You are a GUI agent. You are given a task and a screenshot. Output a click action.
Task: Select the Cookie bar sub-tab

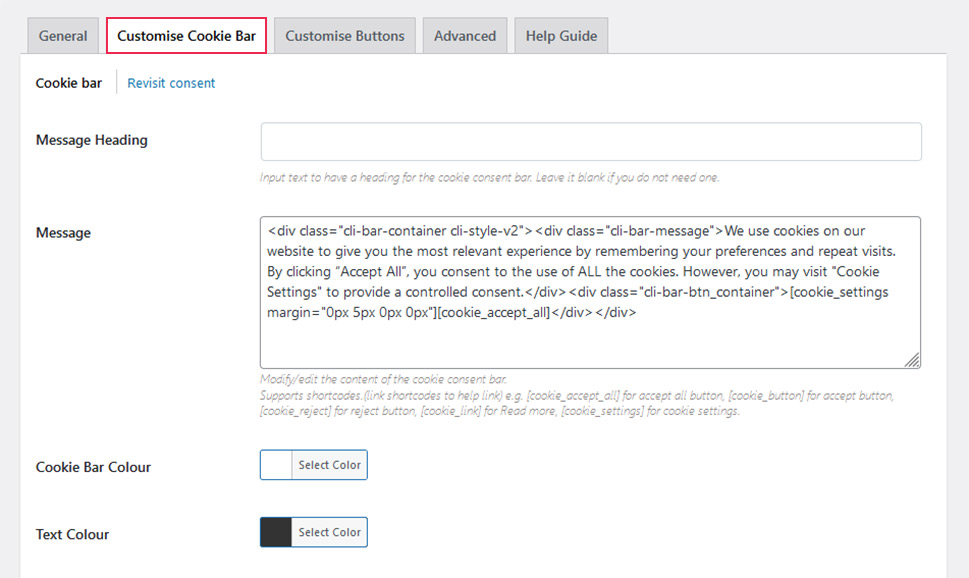68,83
